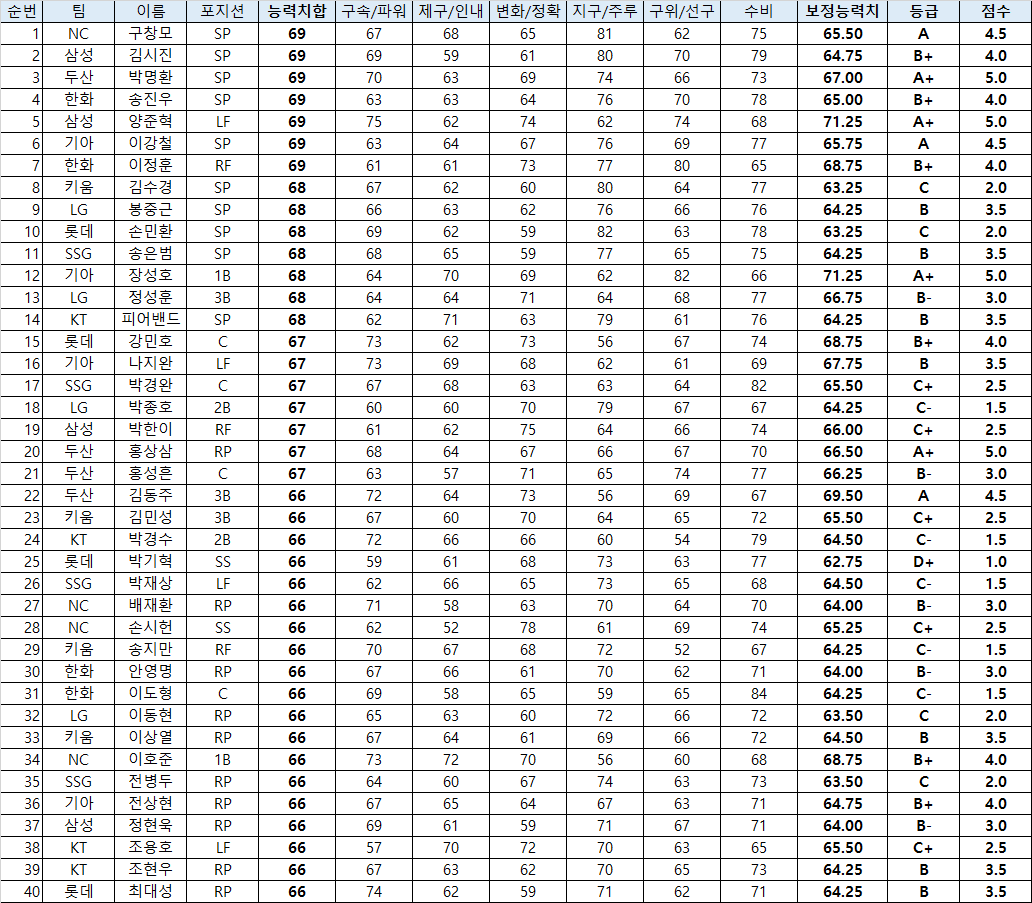Select the name cell 홍상삼
Viewport: 1032px width, 903px height.
(150, 452)
